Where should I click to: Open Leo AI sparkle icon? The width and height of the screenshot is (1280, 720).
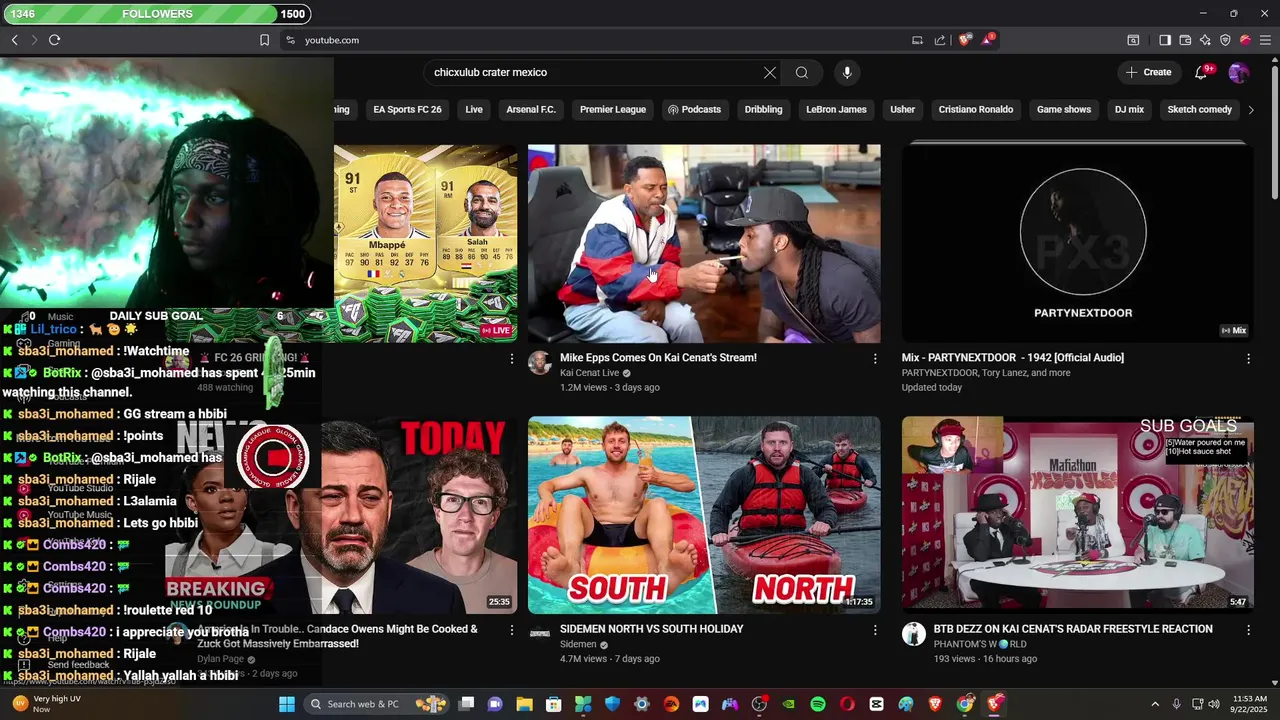1205,40
